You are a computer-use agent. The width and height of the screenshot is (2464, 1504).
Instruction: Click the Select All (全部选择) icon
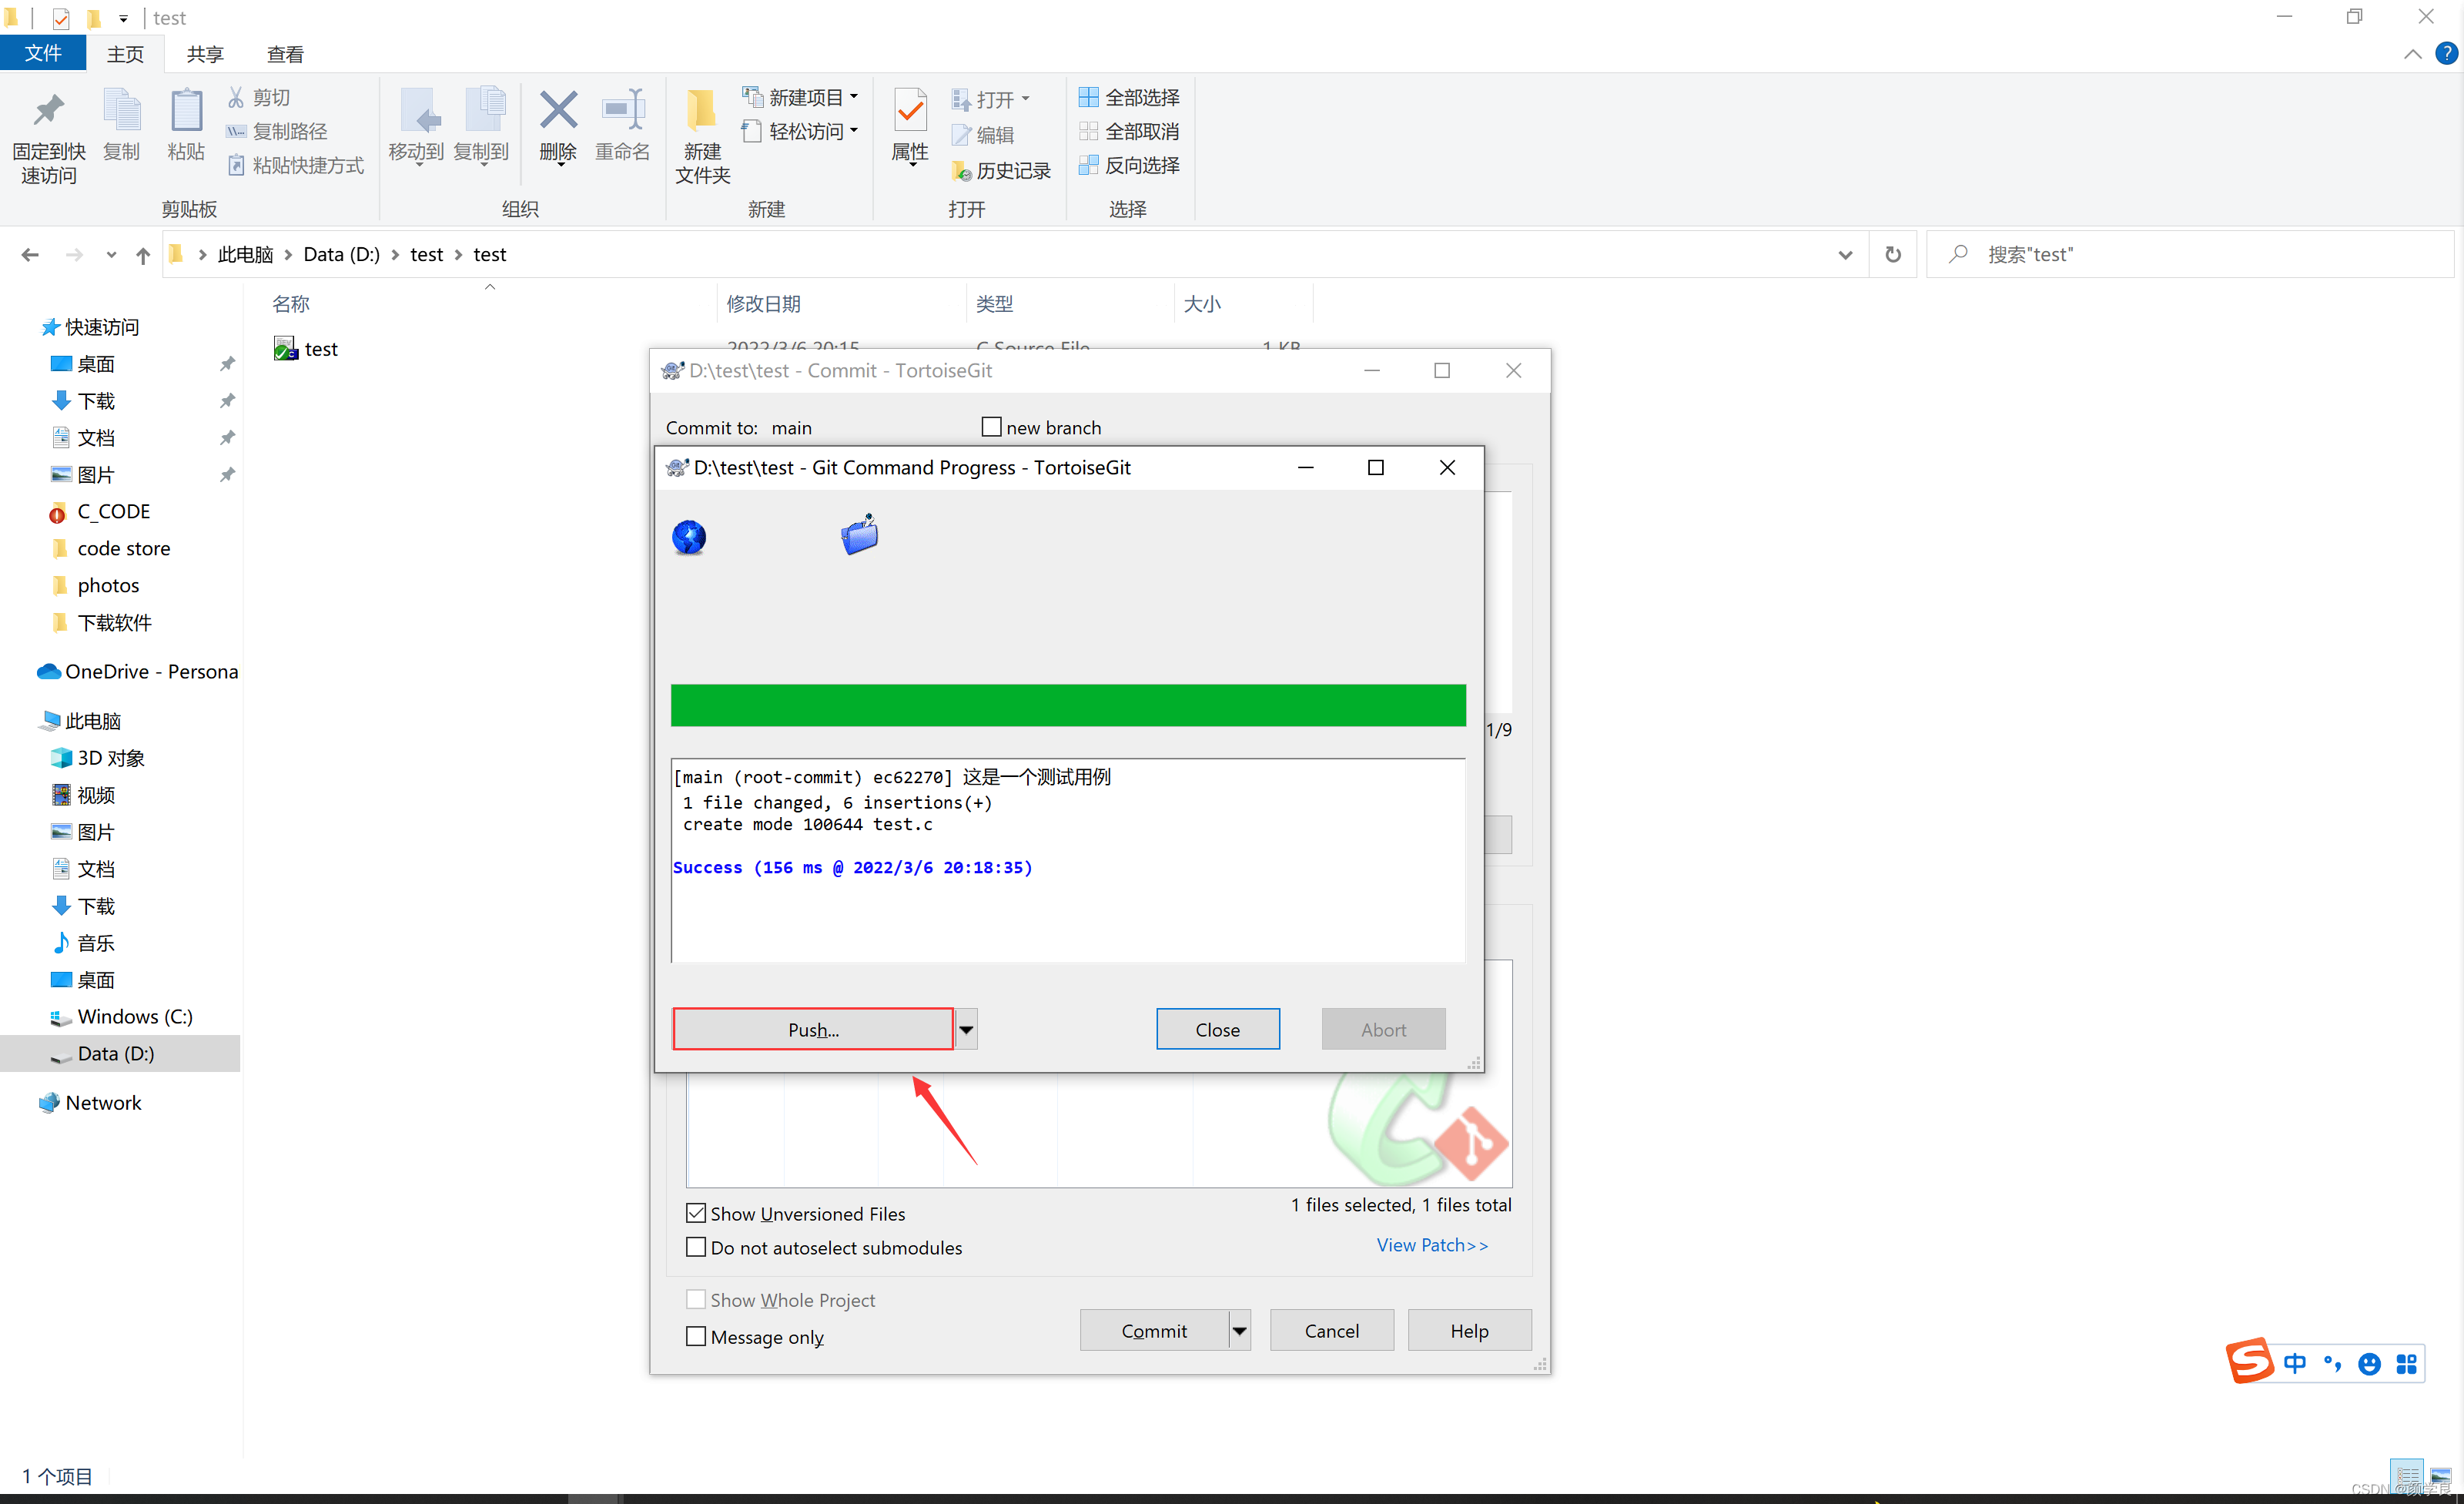1088,97
